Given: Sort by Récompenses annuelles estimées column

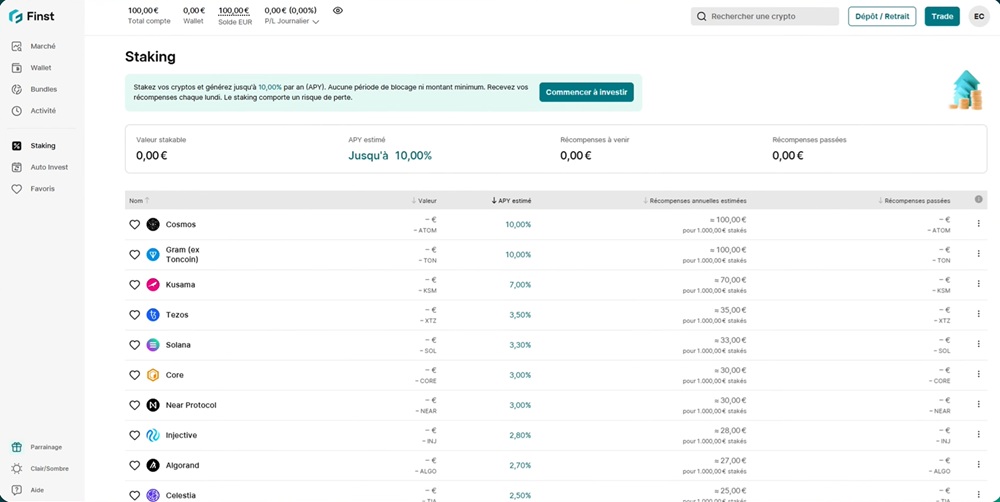Looking at the screenshot, I should click(695, 200).
